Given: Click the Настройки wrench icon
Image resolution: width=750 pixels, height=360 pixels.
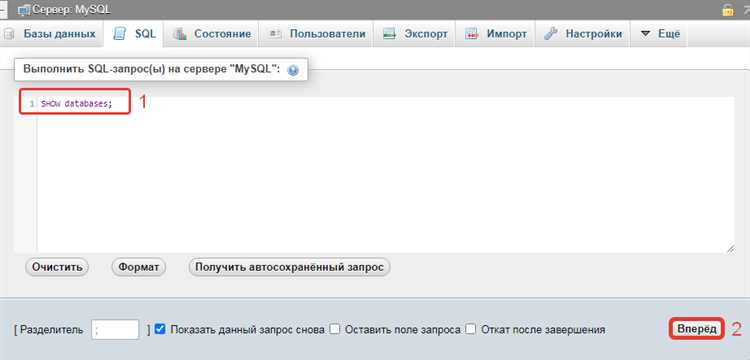Looking at the screenshot, I should click(x=551, y=33).
